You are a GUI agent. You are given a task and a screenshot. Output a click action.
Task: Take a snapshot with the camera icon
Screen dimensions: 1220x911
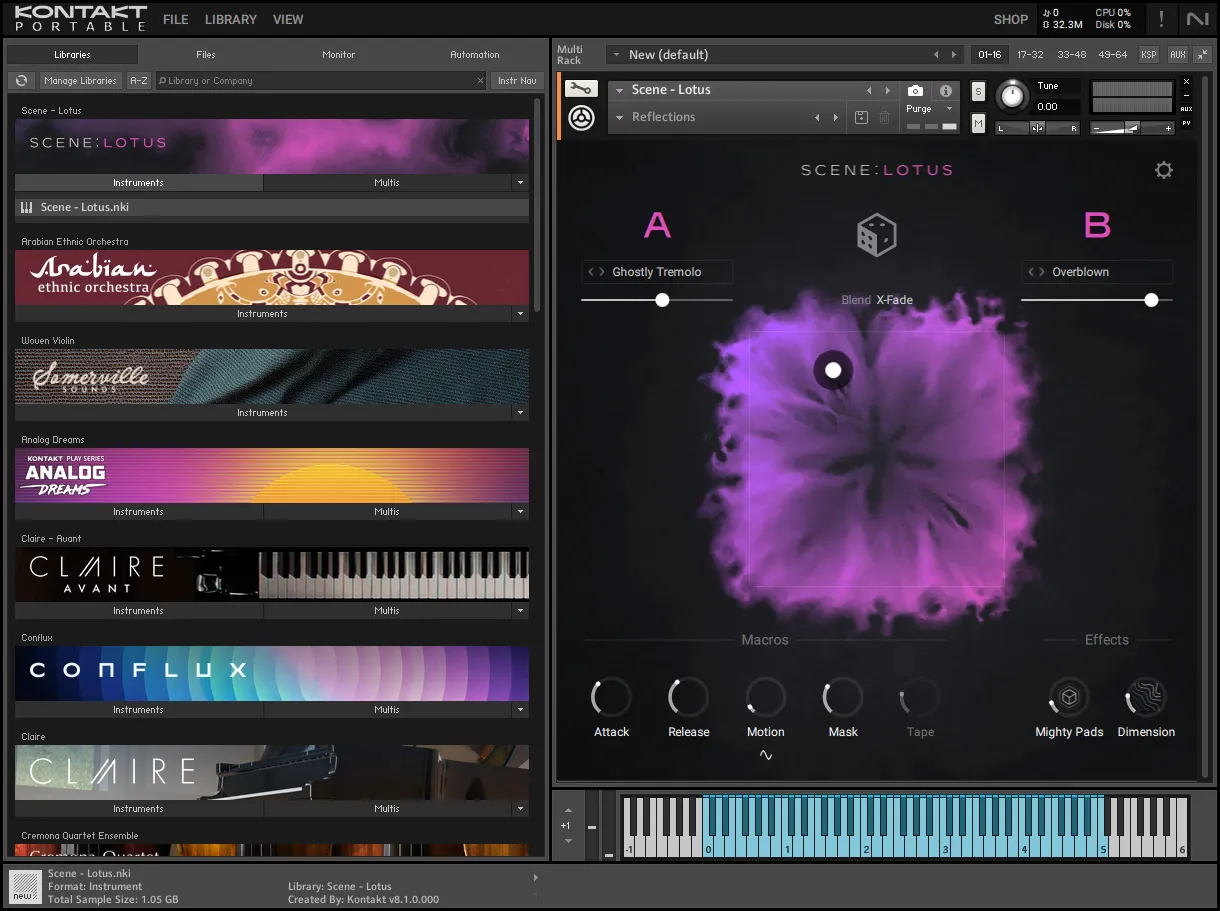coord(915,91)
